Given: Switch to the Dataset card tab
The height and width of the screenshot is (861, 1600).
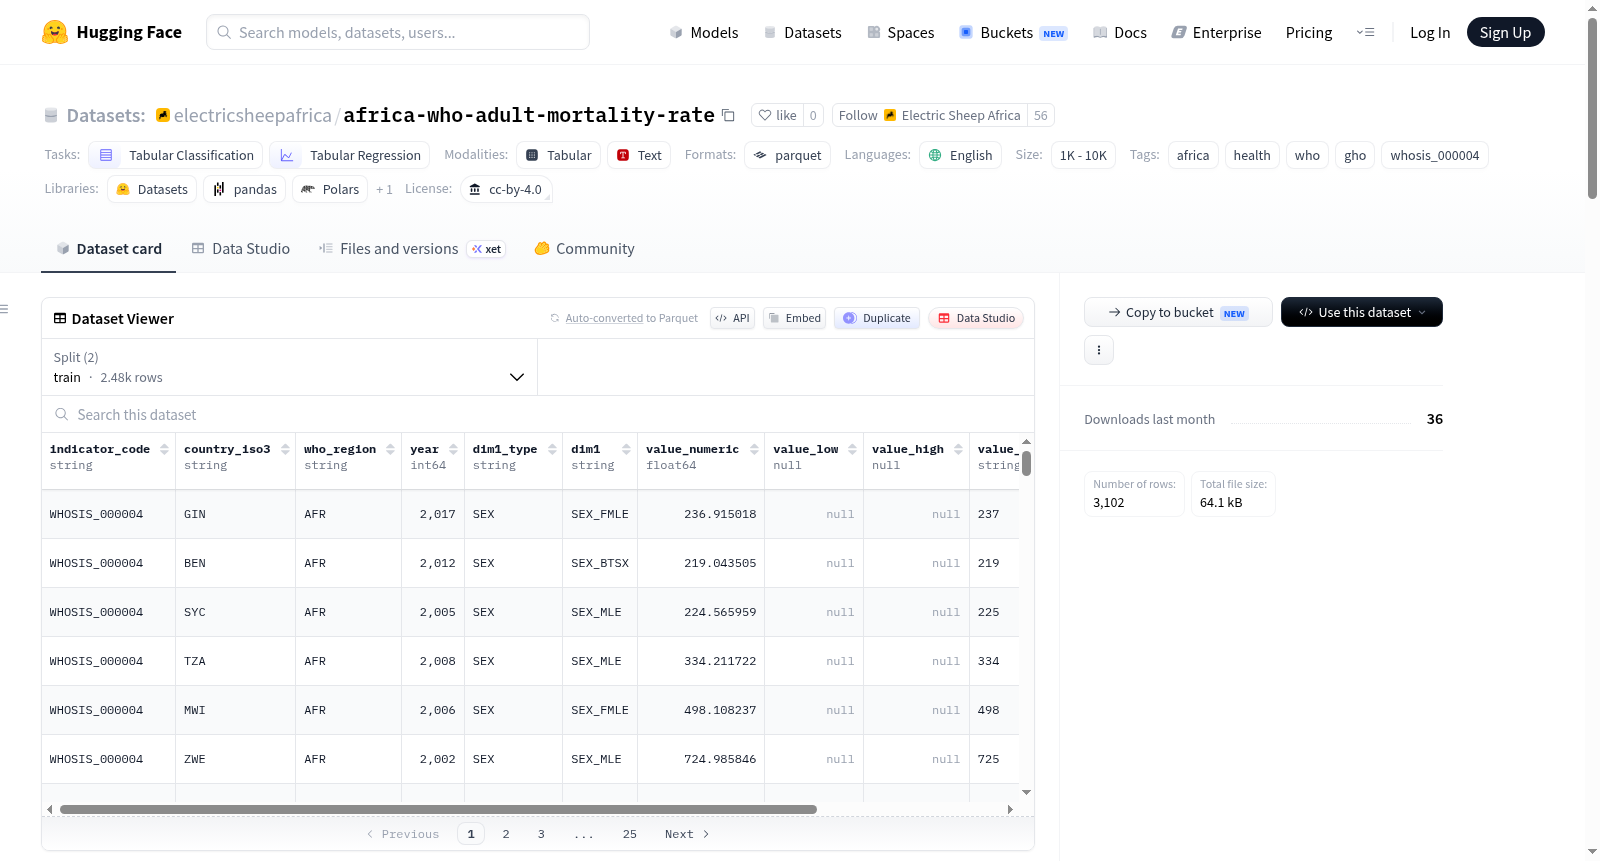Looking at the screenshot, I should pos(109,249).
